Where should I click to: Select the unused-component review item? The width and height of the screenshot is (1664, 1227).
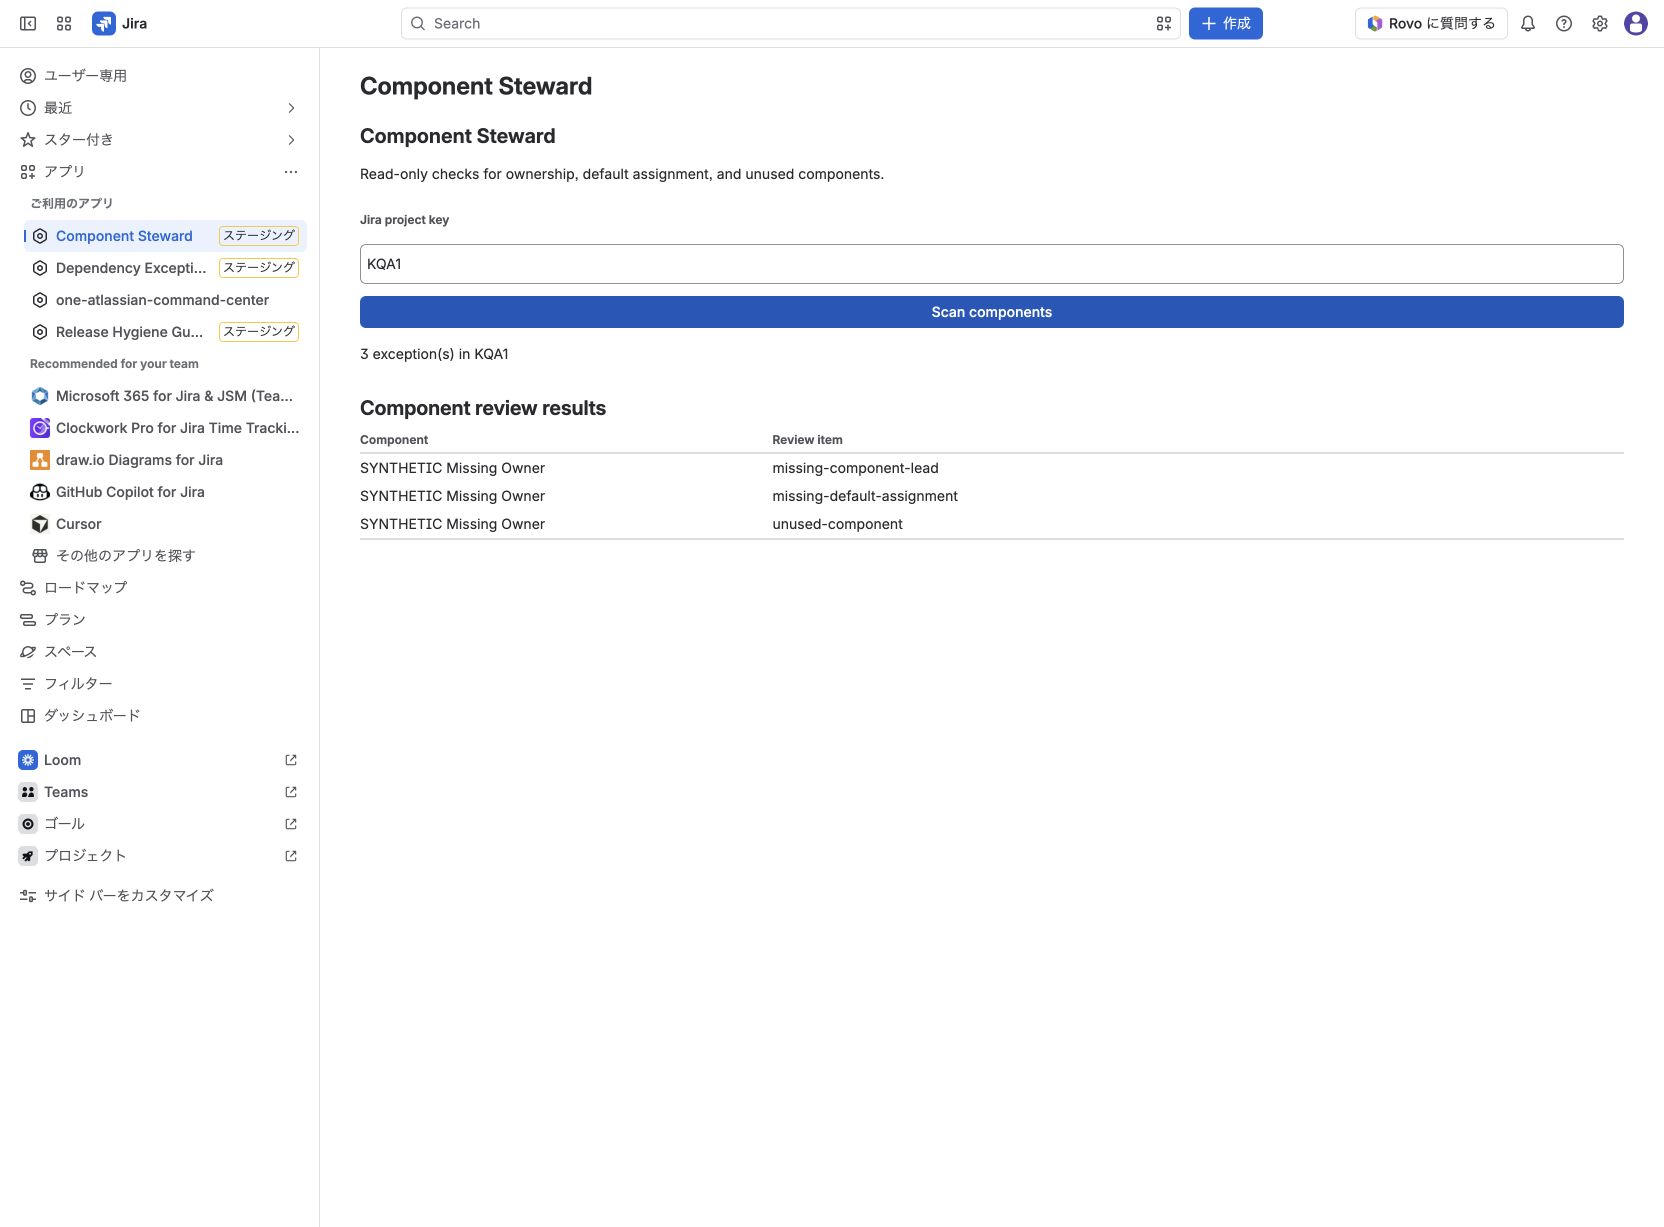coord(837,524)
